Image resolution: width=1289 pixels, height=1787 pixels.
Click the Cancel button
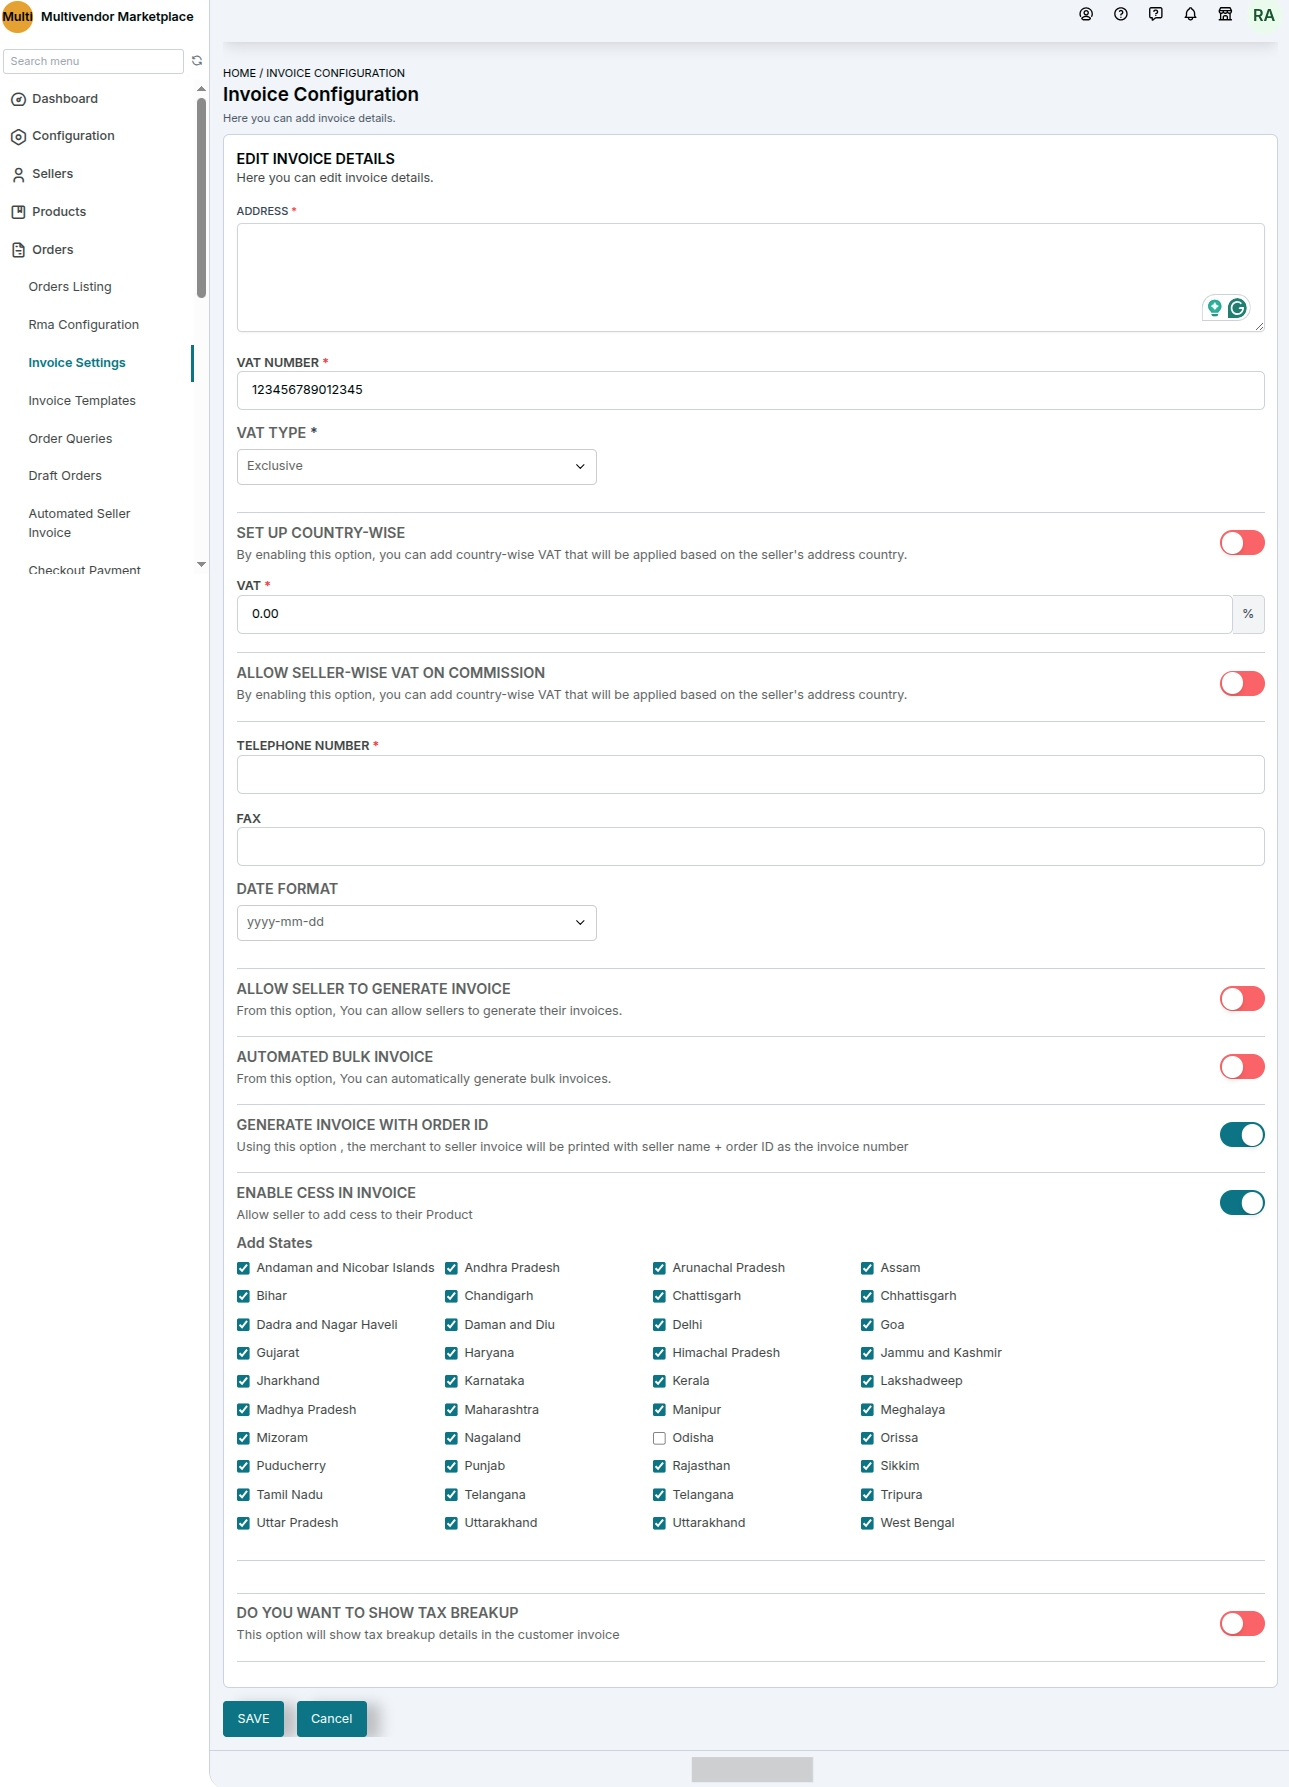point(332,1719)
